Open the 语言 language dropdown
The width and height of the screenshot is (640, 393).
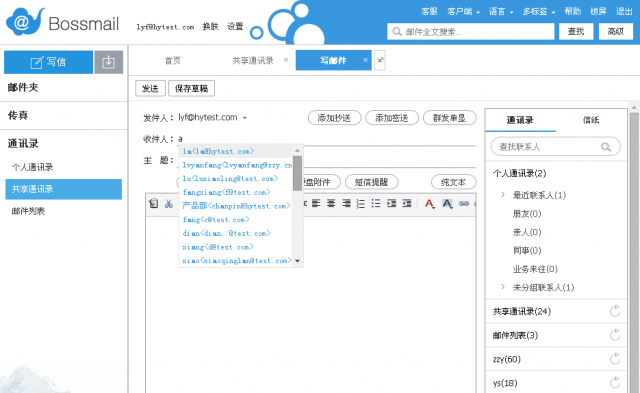click(x=501, y=11)
